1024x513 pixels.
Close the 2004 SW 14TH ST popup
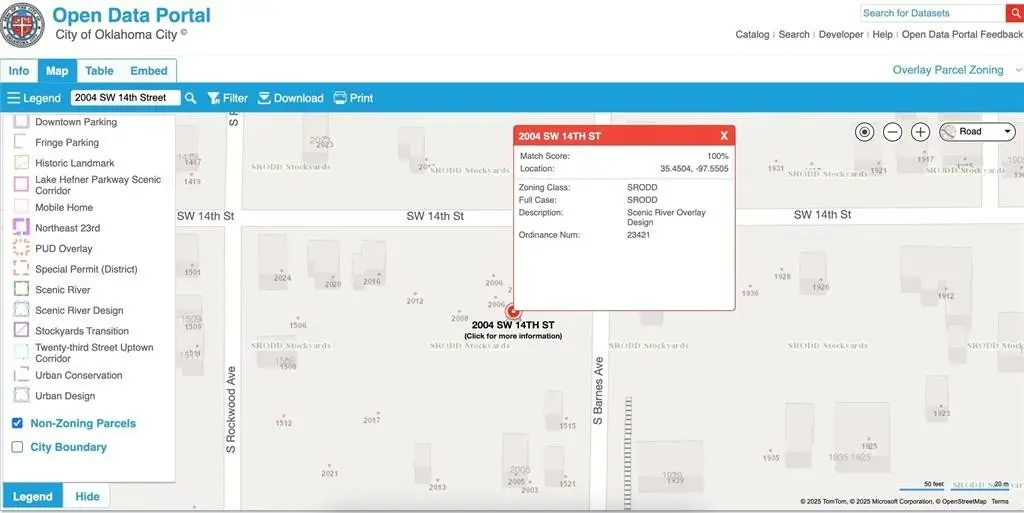tap(724, 136)
